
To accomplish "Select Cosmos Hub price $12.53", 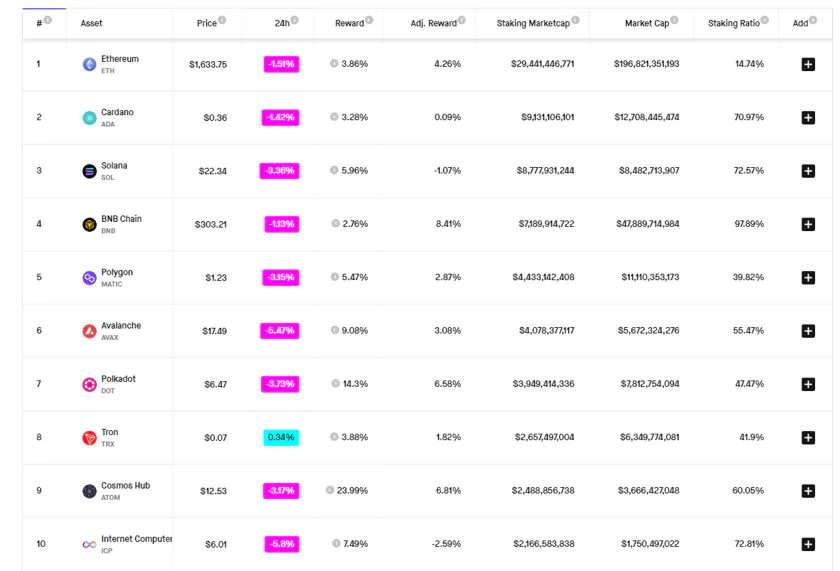I will [x=213, y=491].
